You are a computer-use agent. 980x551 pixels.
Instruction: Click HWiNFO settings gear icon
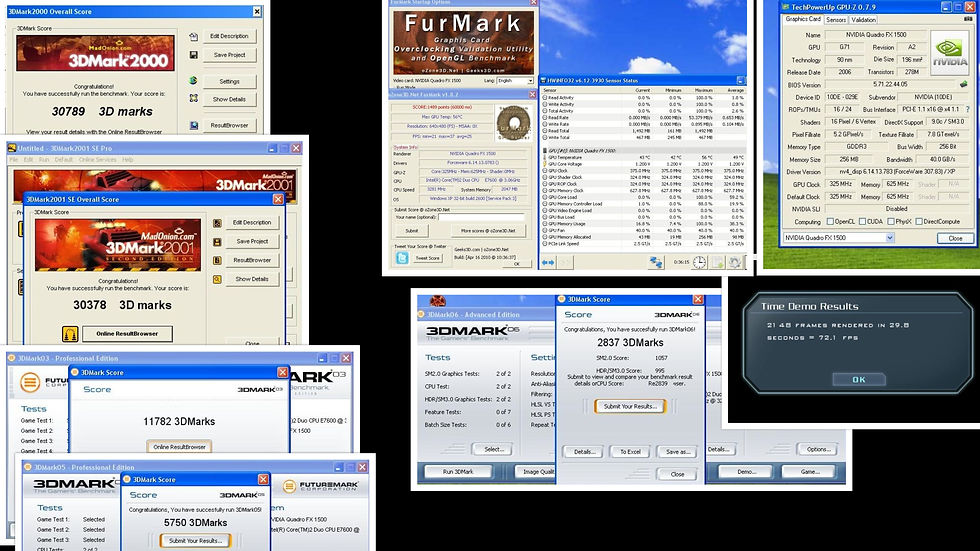click(x=735, y=262)
